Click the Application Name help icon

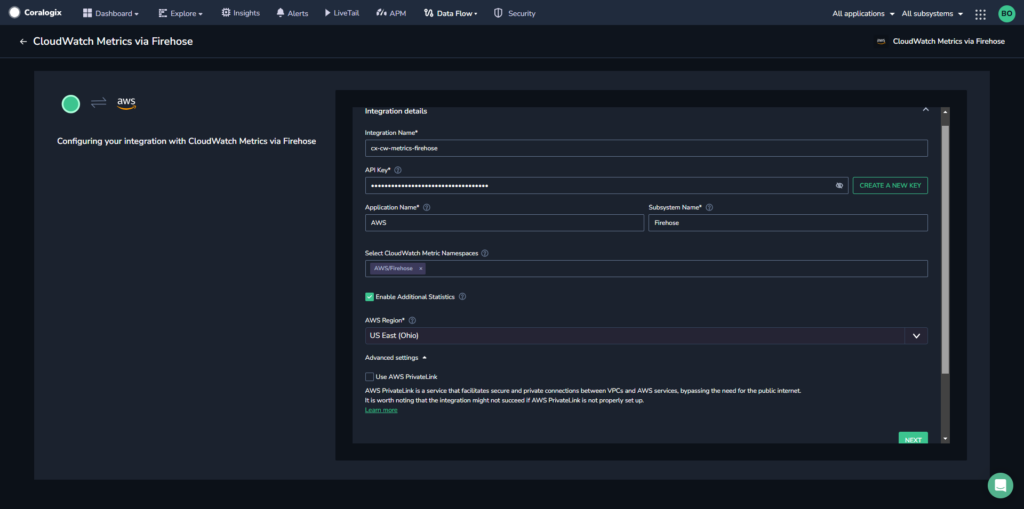426,207
